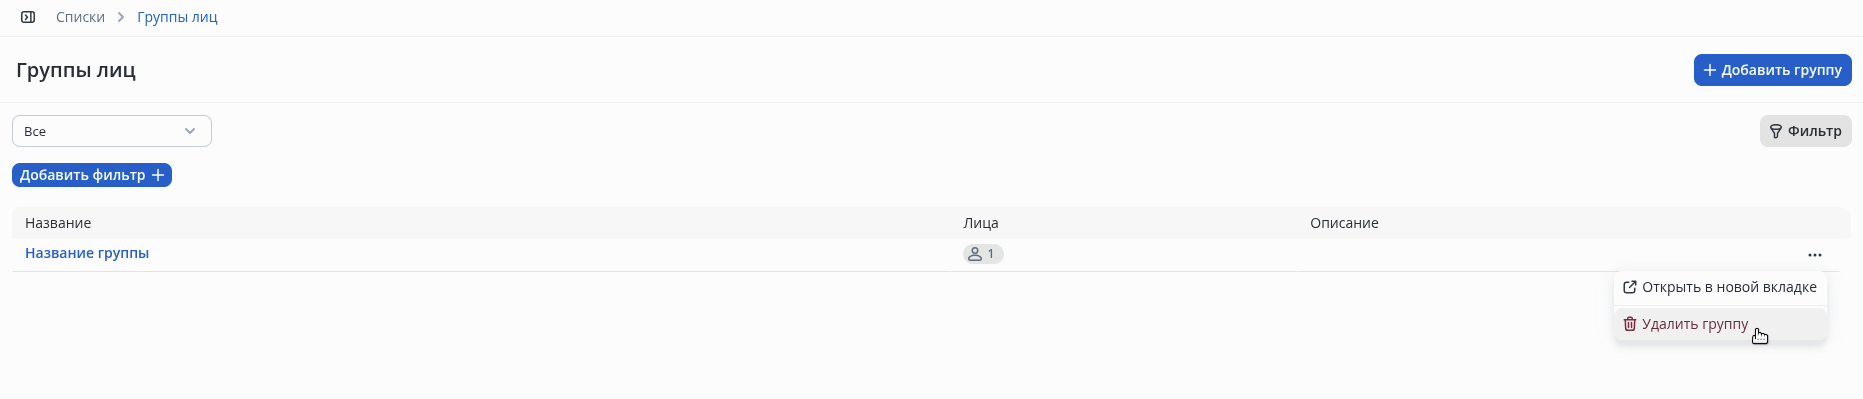The width and height of the screenshot is (1863, 399).
Task: Click the Лица column header
Action: [x=980, y=223]
